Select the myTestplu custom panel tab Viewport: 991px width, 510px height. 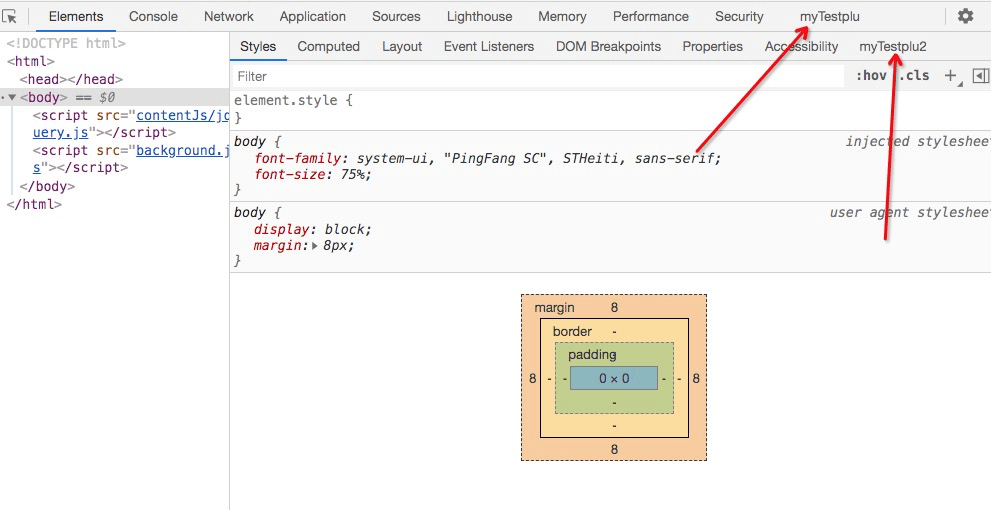pos(829,17)
